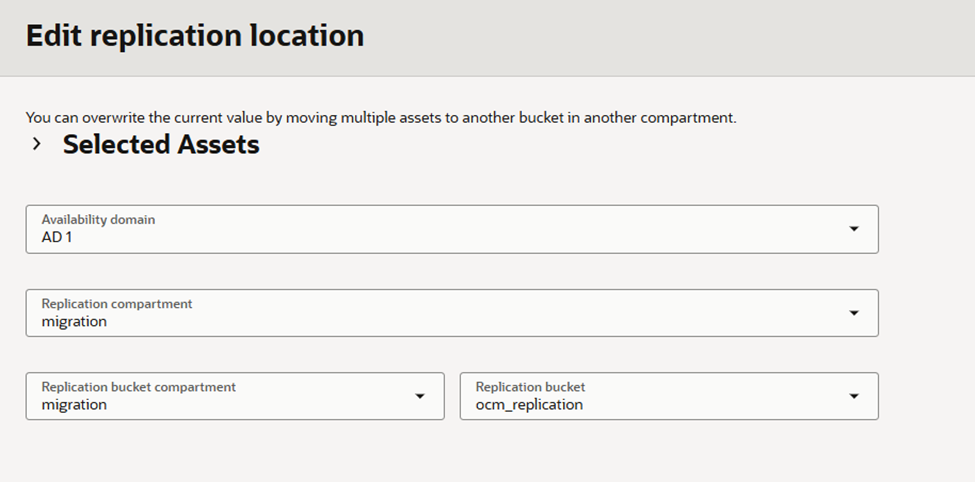This screenshot has height=482, width=975.
Task: Click the Replication bucket caret arrow
Action: [853, 396]
